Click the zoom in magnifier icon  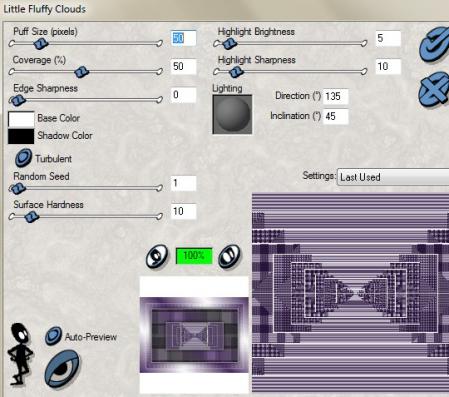pyautogui.click(x=229, y=256)
